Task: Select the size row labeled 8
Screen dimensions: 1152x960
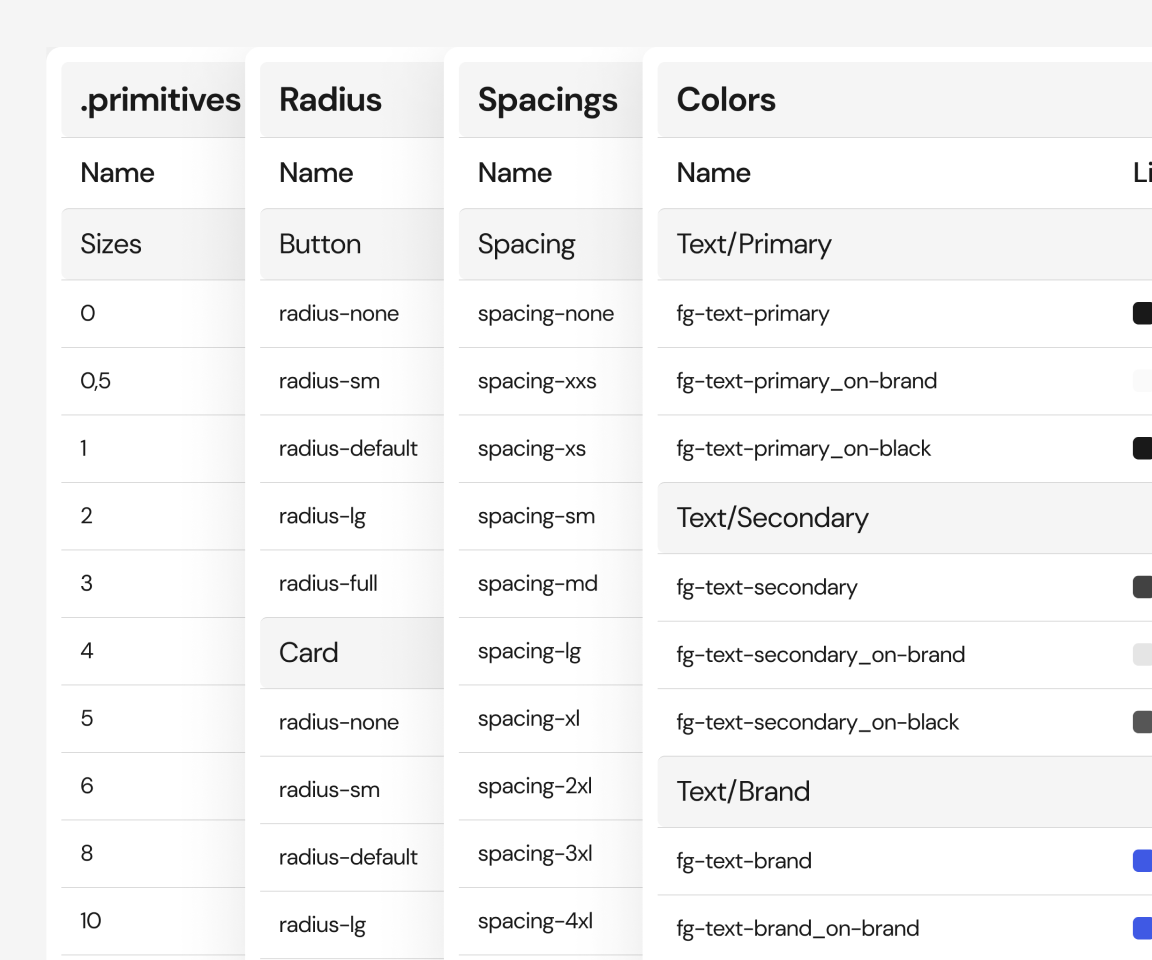Action: [153, 854]
